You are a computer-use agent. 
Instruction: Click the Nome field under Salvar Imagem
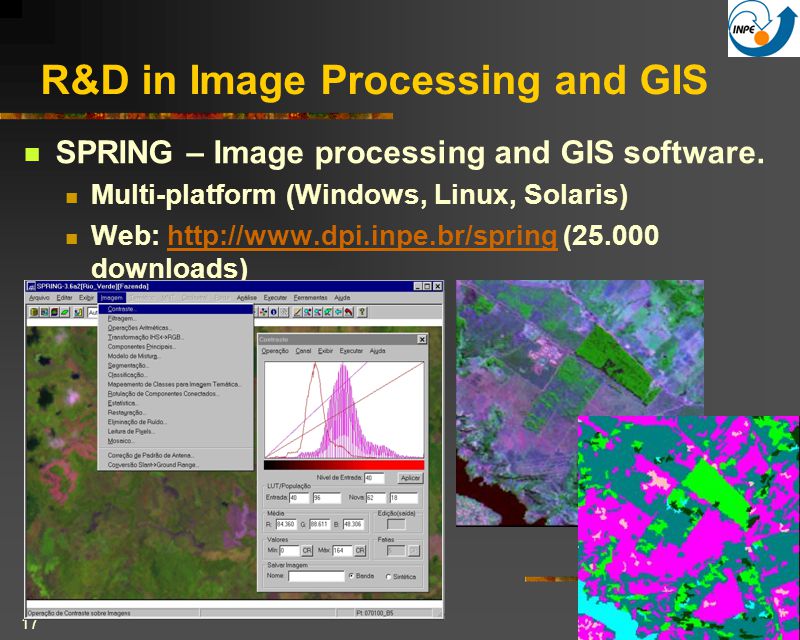pyautogui.click(x=316, y=576)
